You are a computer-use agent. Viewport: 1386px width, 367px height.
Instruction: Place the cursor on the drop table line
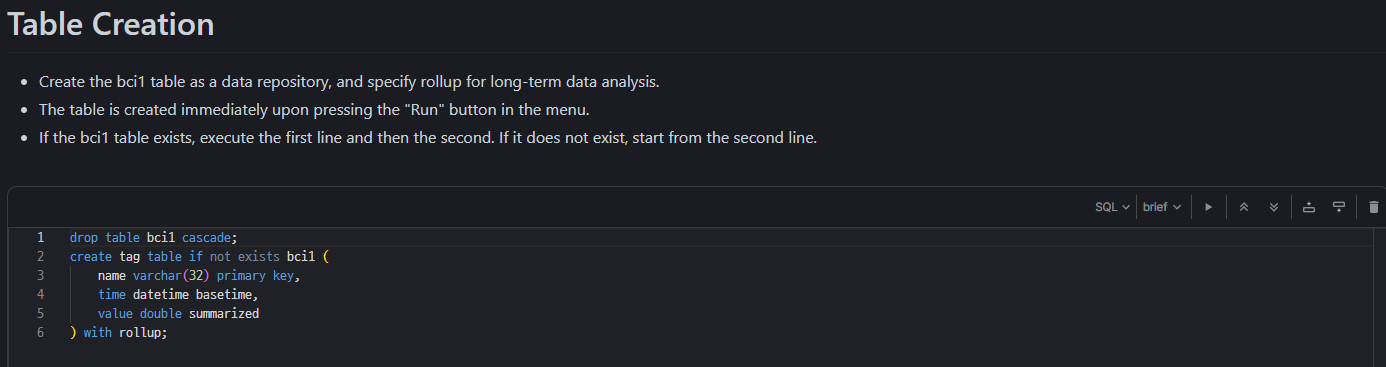154,237
